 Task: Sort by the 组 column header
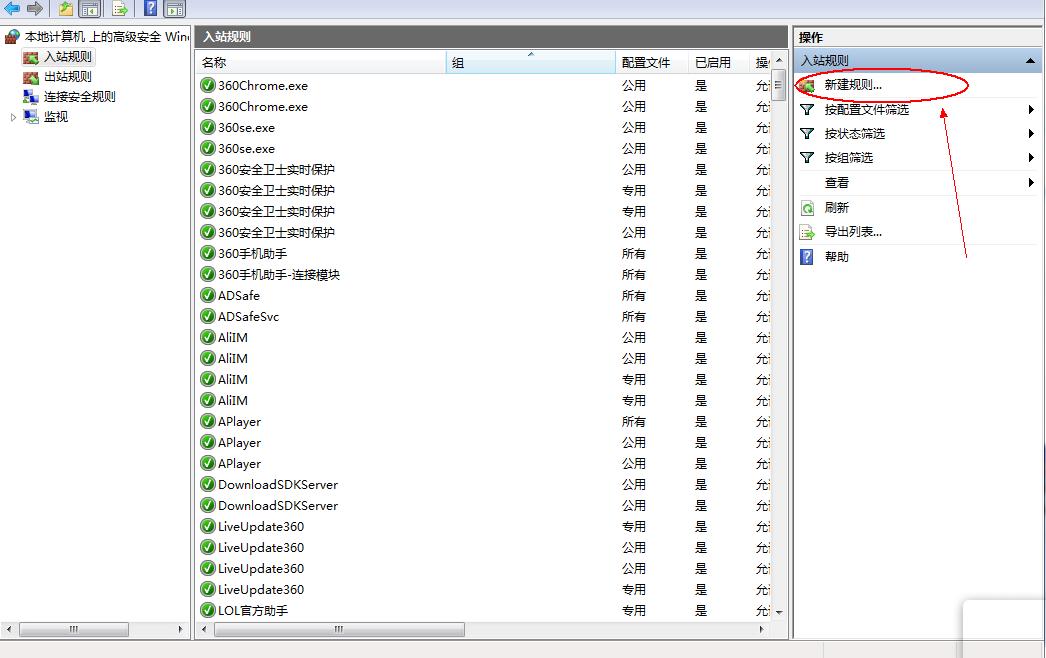[530, 63]
